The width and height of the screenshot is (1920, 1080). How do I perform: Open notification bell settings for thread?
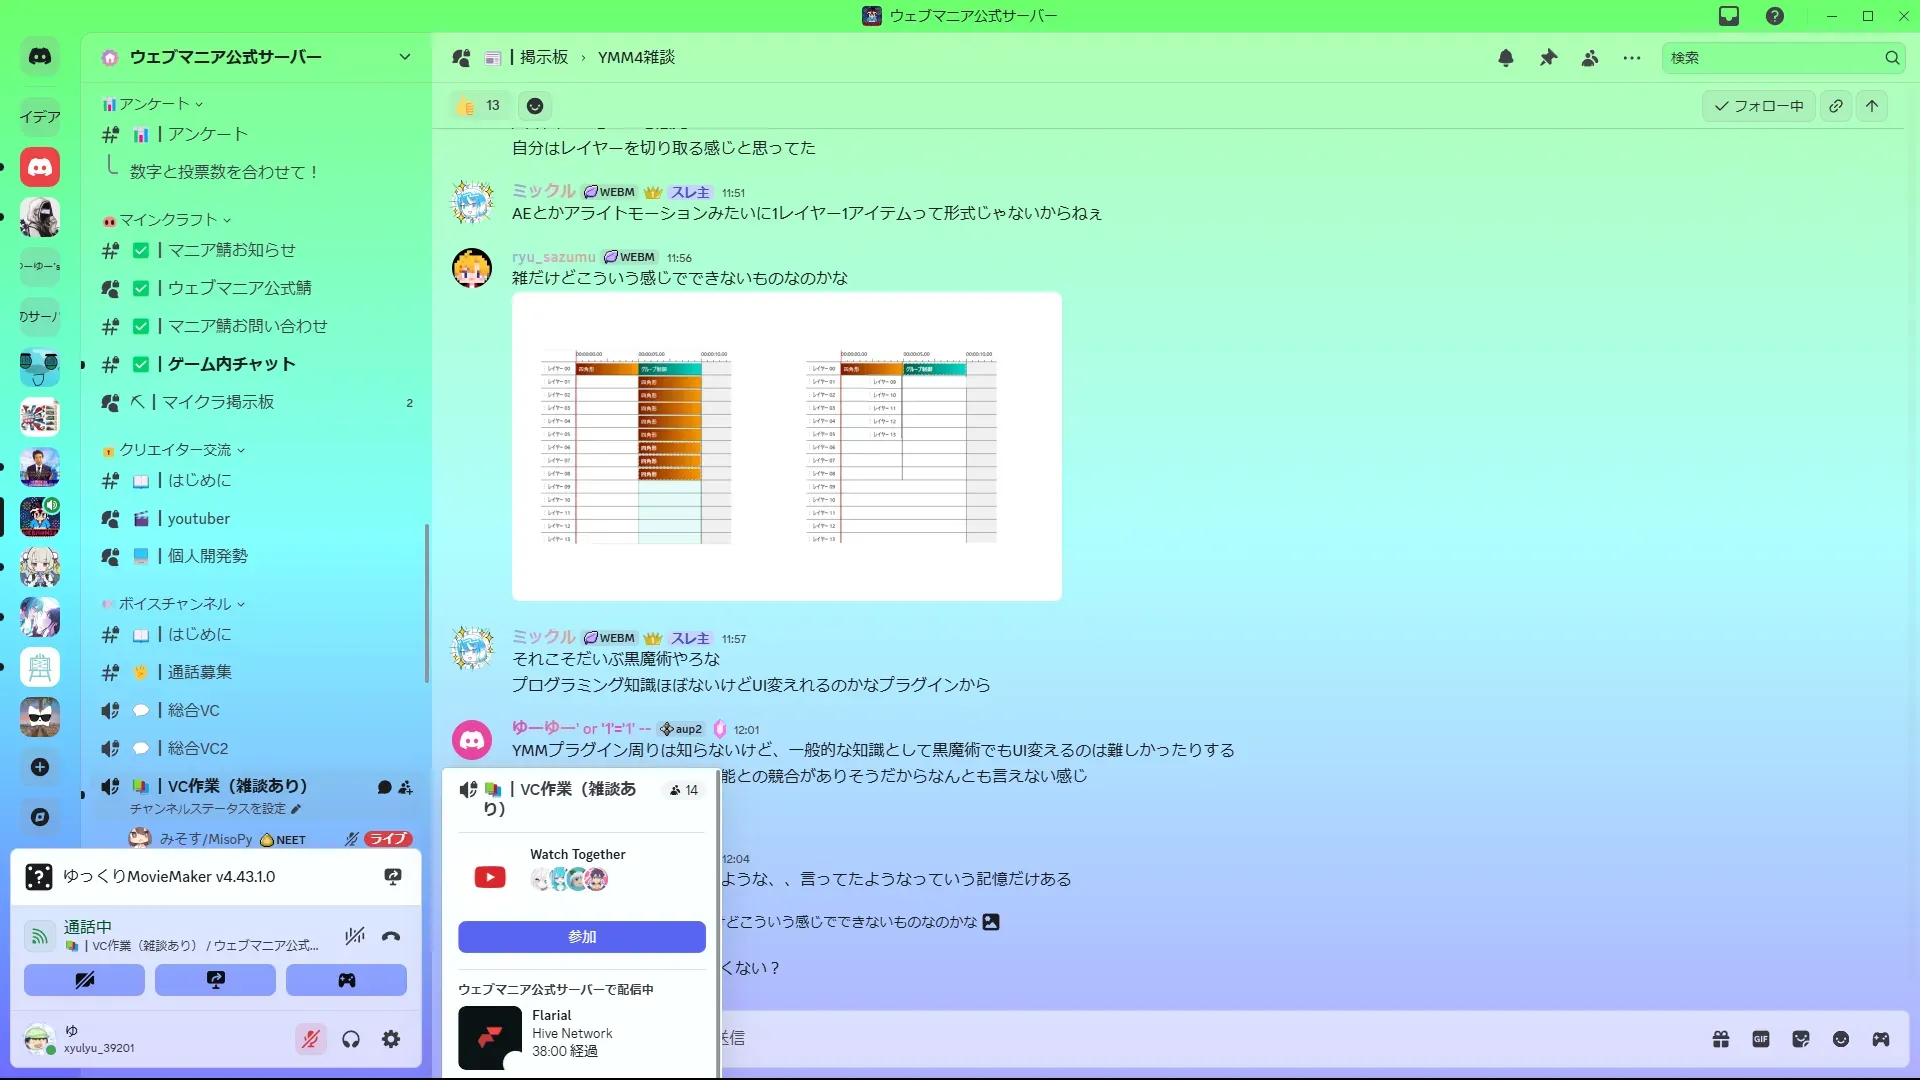(x=1505, y=58)
